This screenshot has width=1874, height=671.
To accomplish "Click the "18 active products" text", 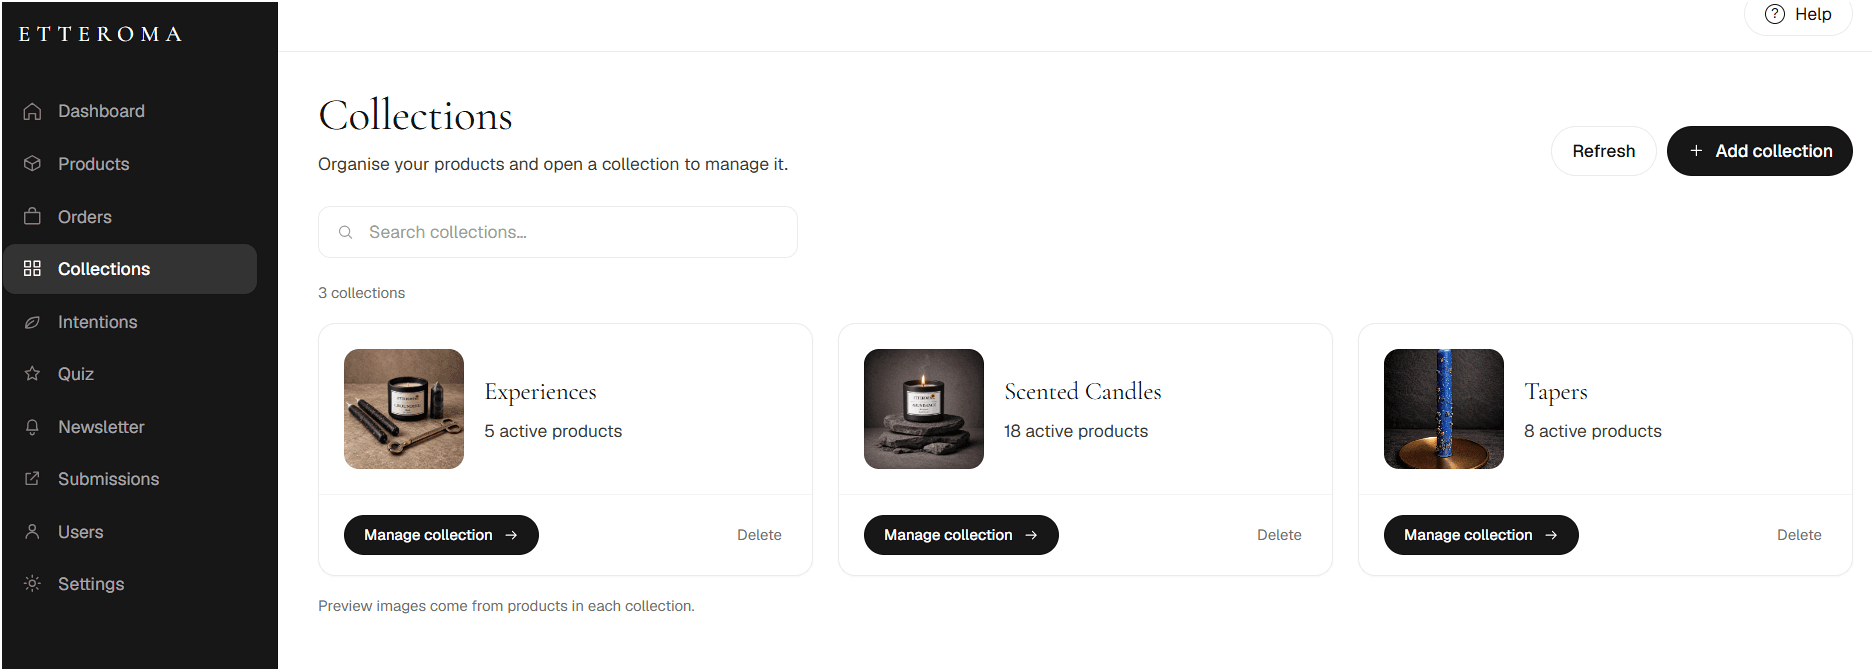I will pos(1076,431).
